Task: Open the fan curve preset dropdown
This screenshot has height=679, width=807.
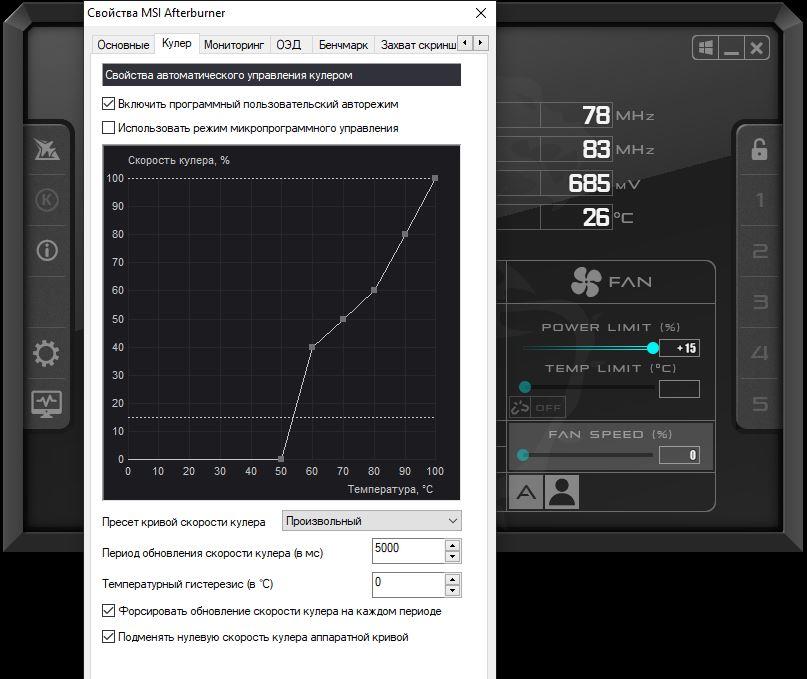Action: (x=371, y=521)
